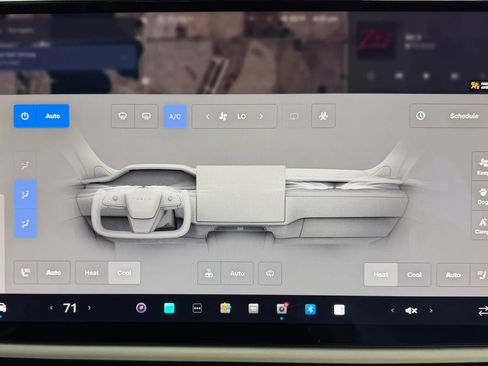
Task: Tap the passenger seat heater icon
Action: pos(480,275)
